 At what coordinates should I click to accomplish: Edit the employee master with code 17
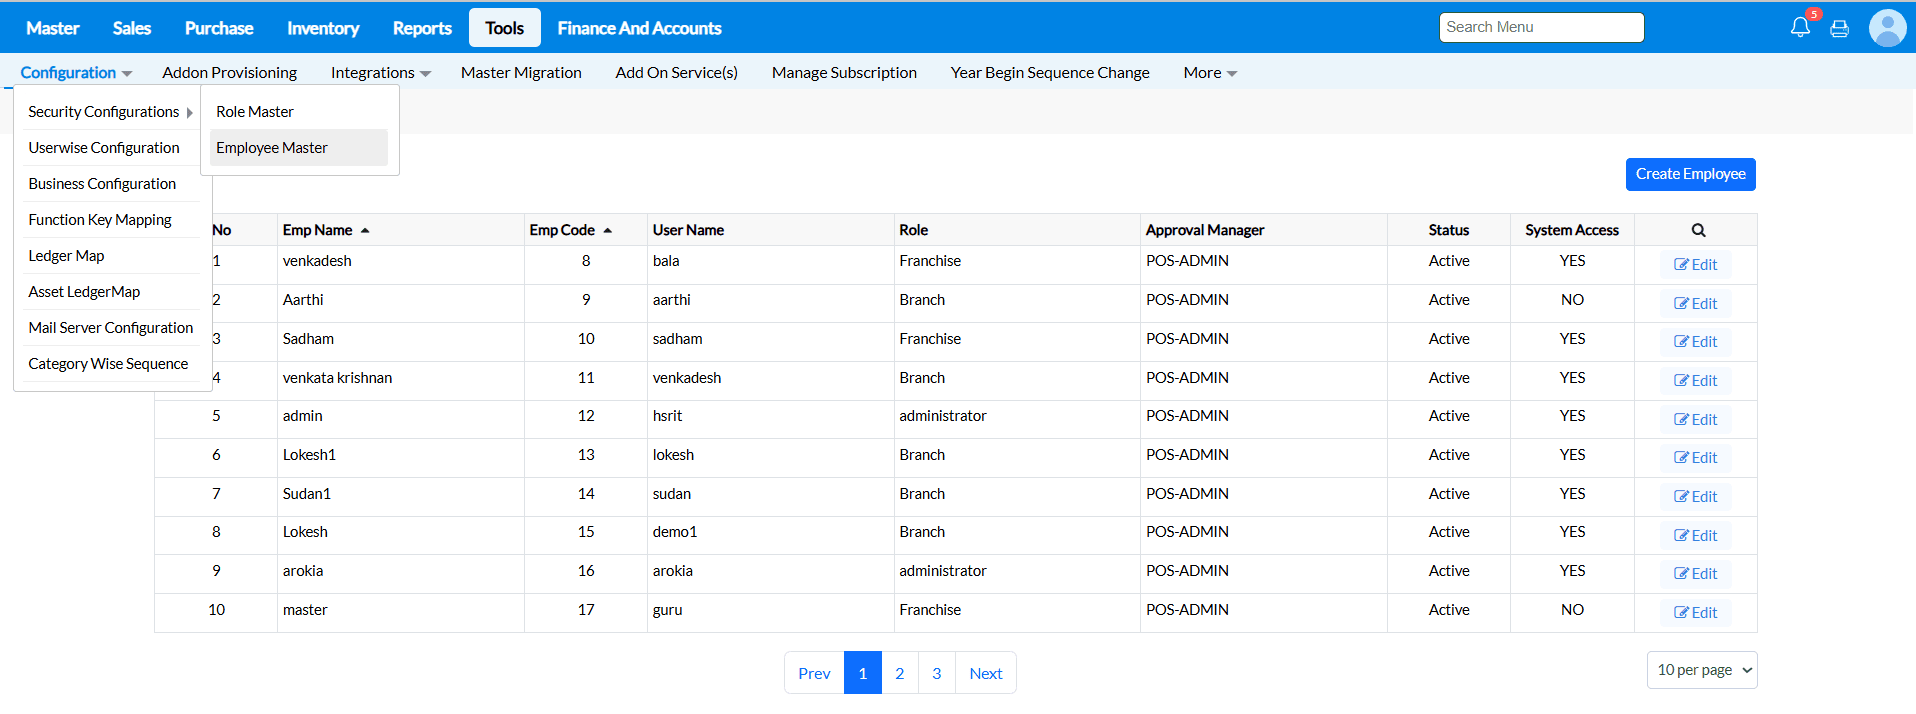1695,613
